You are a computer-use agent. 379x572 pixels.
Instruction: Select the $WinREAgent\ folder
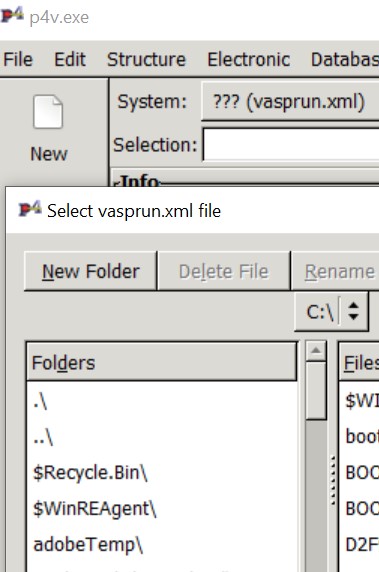click(x=162, y=508)
